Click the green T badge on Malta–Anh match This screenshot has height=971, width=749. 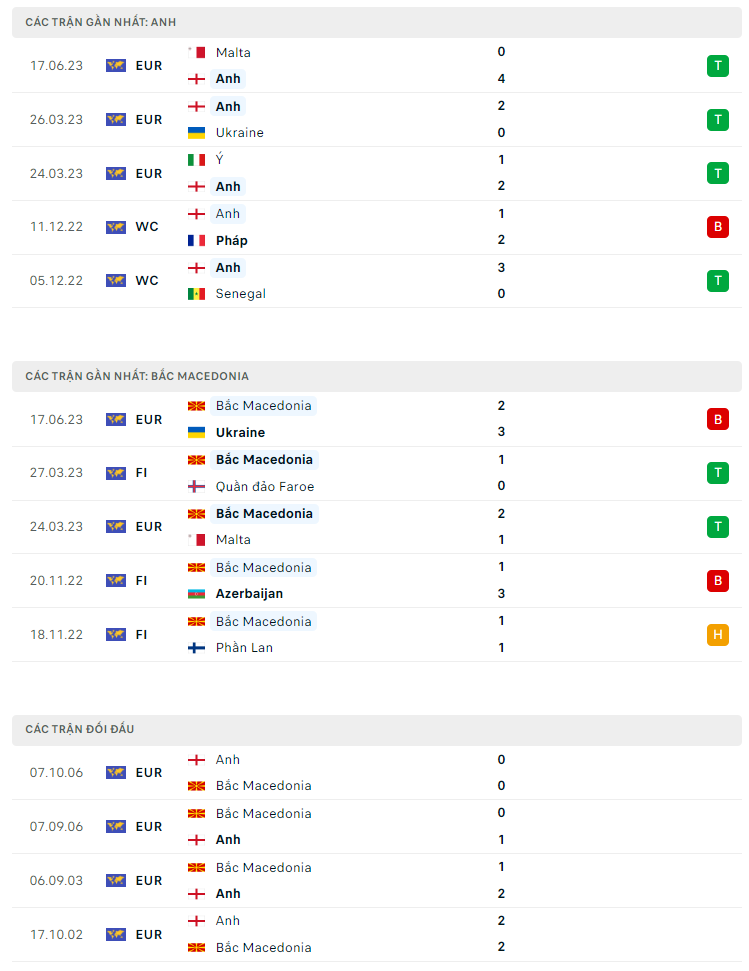[717, 66]
